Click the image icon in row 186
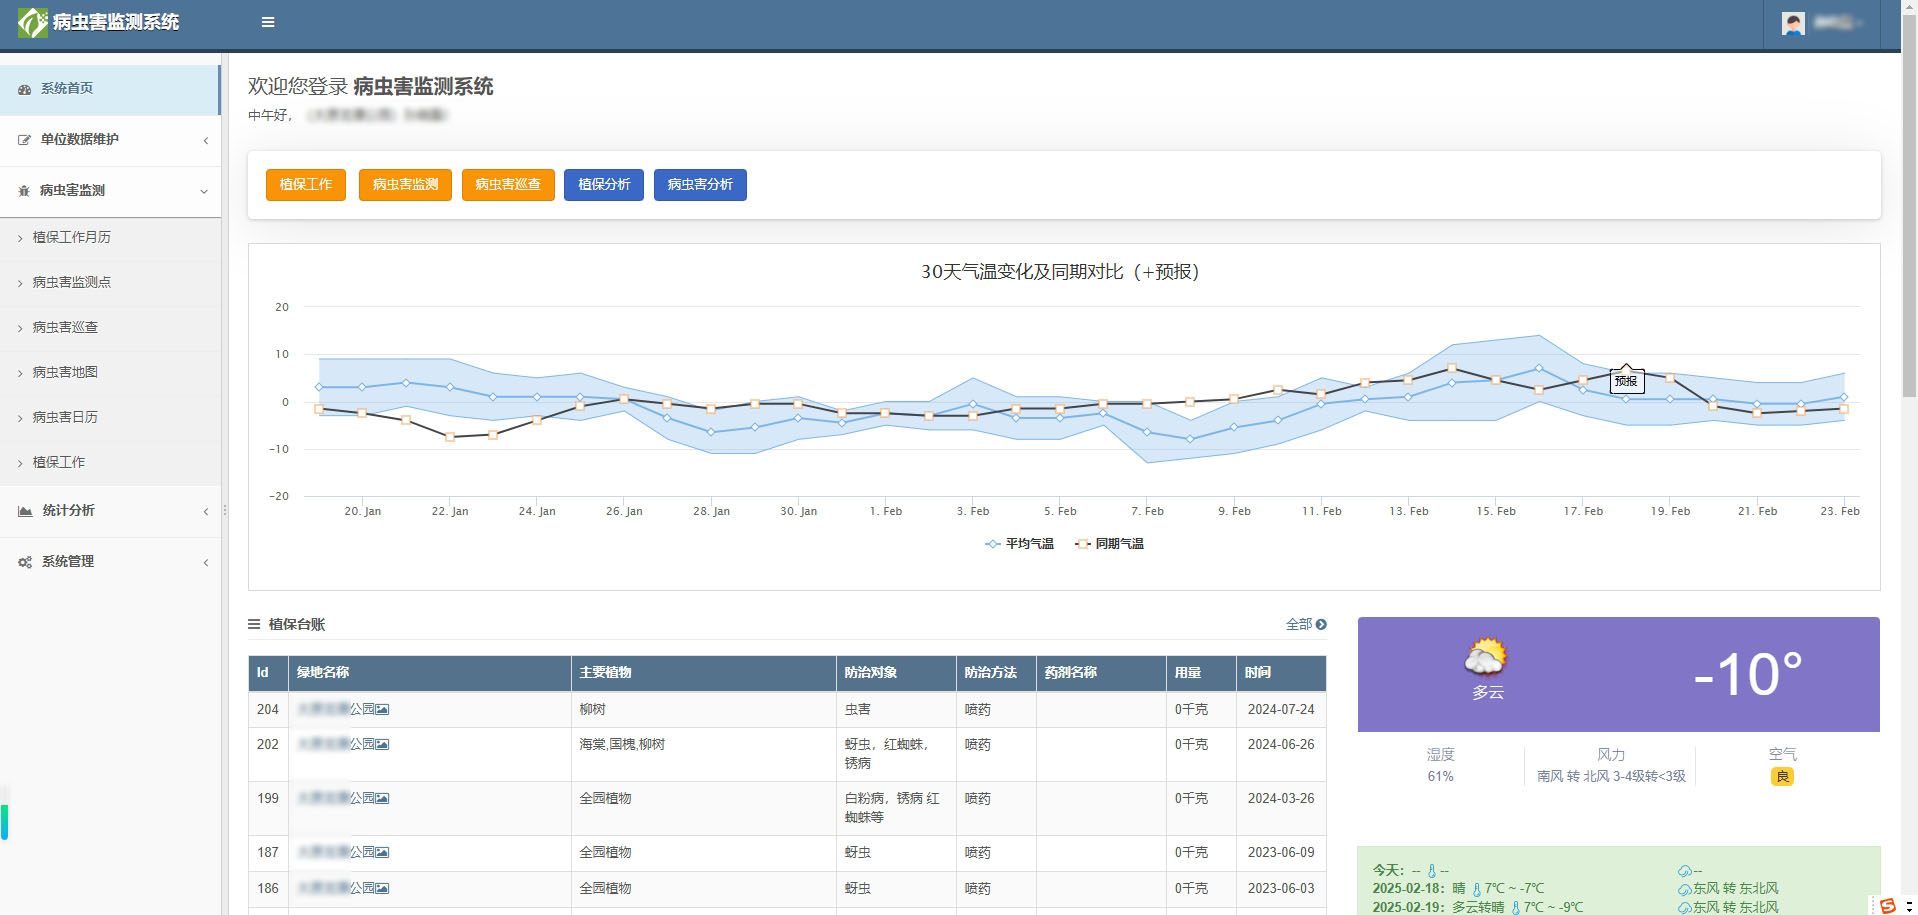Viewport: 1918px width, 915px height. pos(382,888)
